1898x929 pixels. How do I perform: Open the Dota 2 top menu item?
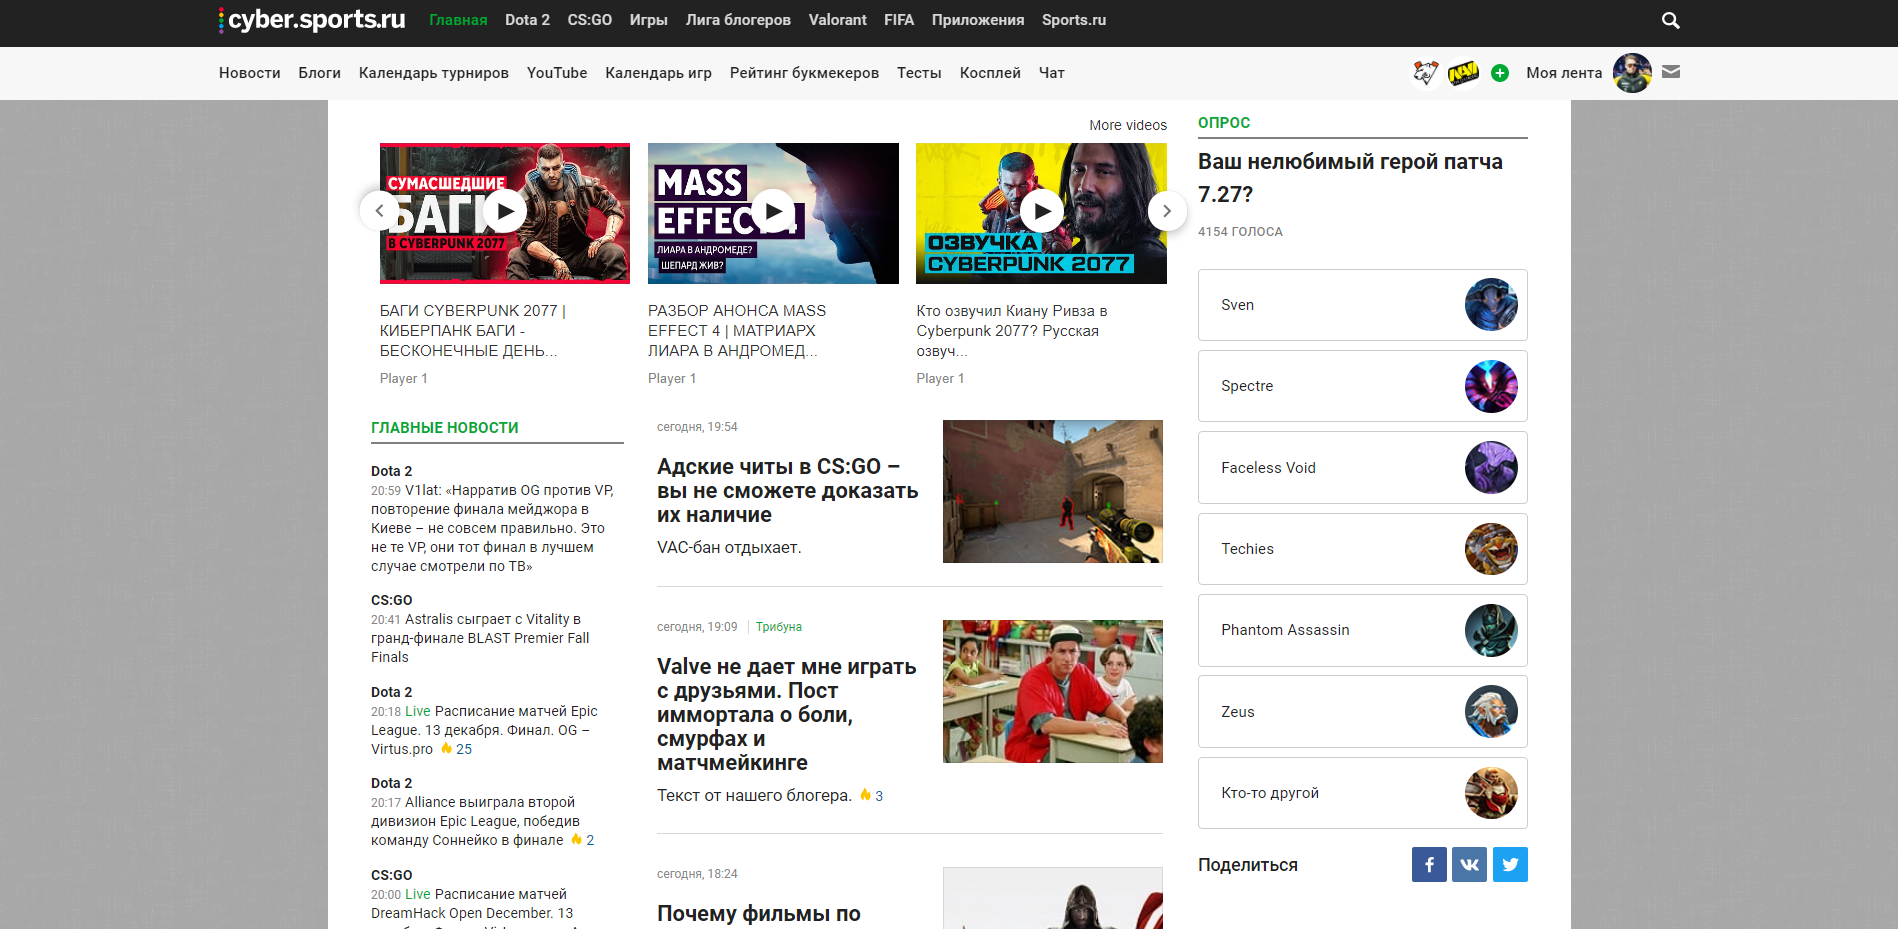tap(527, 20)
